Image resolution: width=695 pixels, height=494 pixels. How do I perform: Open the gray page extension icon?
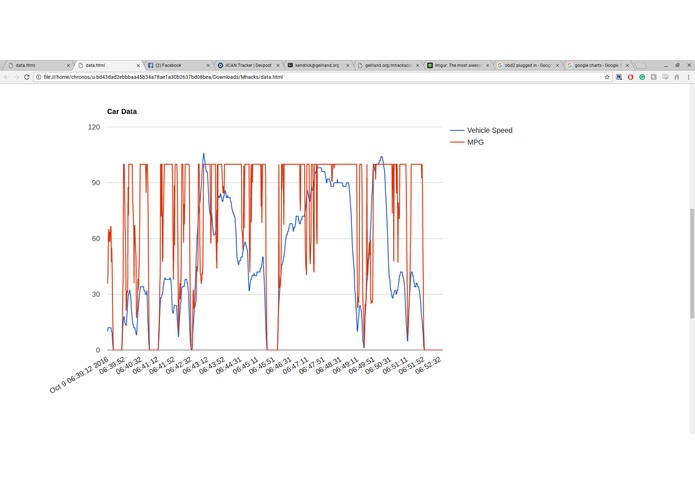point(653,77)
